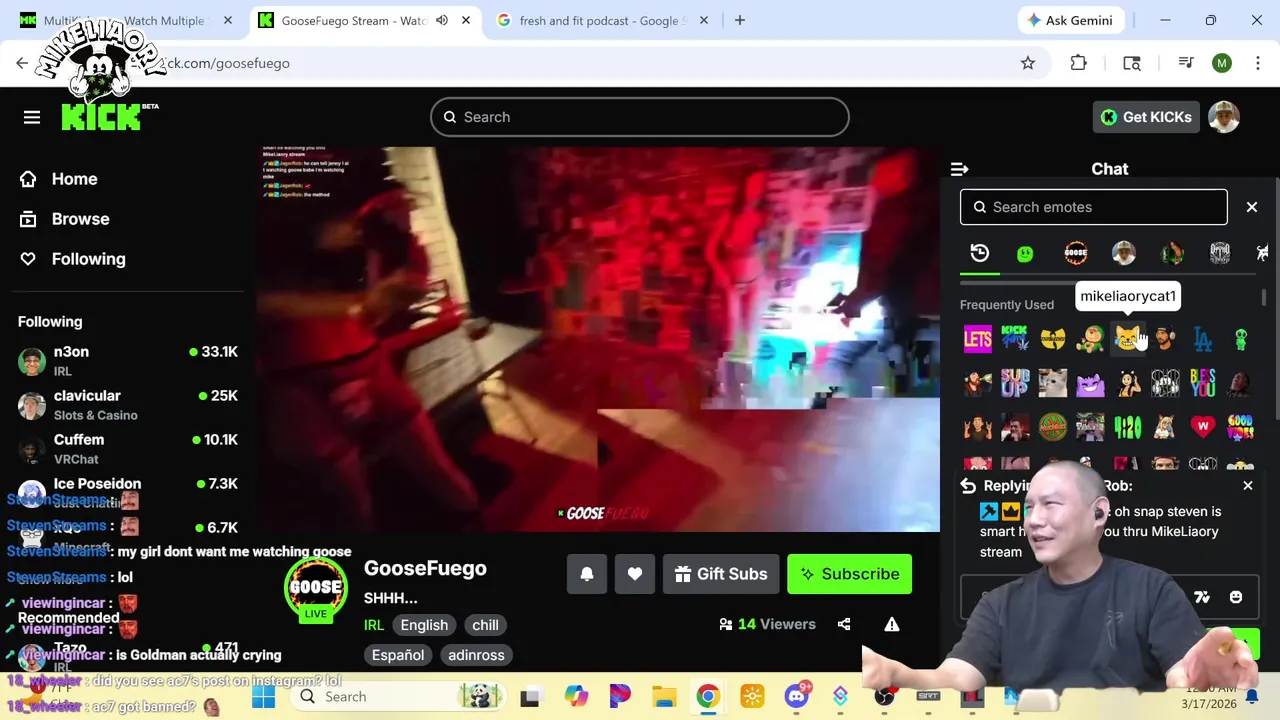Toggle notification bell for GooseFuego
This screenshot has height=720, width=1280.
coord(587,574)
